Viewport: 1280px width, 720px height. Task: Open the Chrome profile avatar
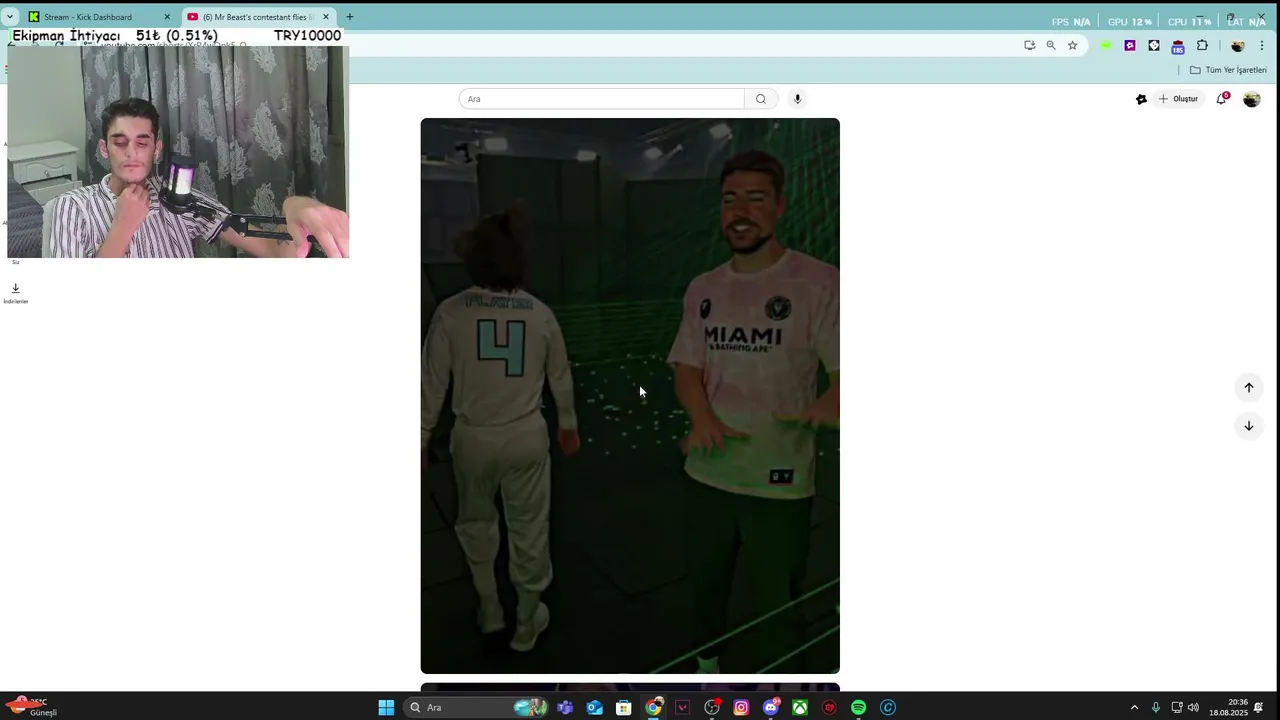tap(1238, 45)
